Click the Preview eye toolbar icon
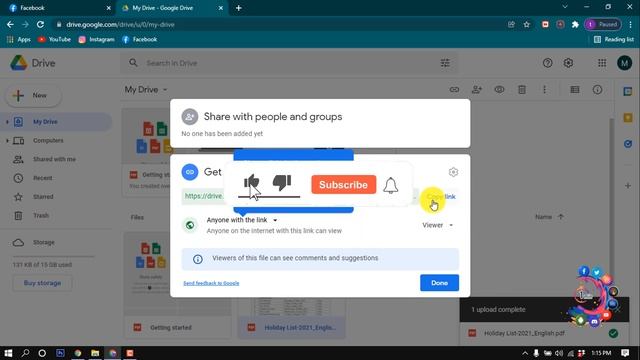The width and height of the screenshot is (640, 360). pos(499,89)
